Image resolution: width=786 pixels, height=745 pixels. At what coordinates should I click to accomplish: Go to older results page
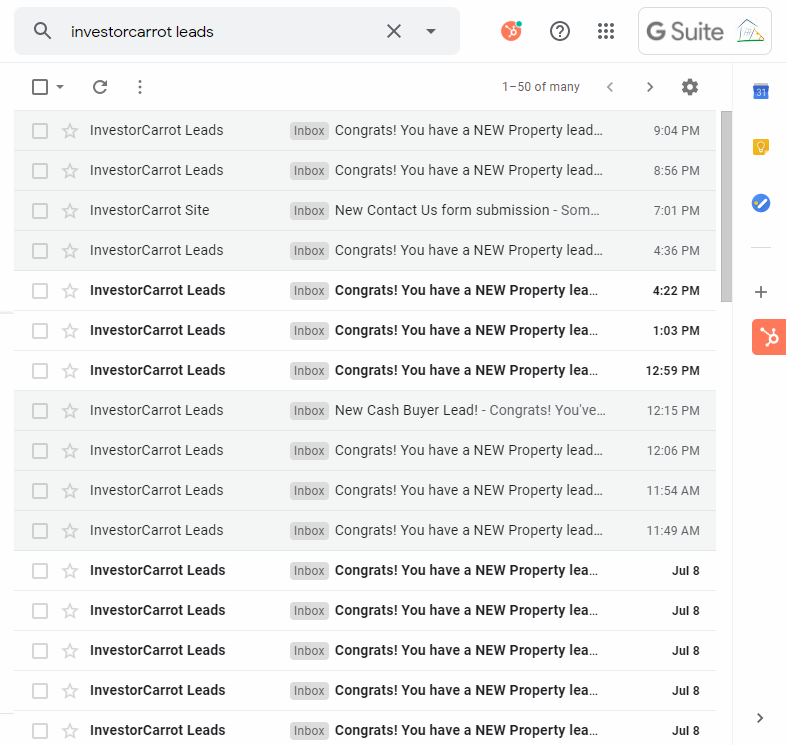coord(650,87)
